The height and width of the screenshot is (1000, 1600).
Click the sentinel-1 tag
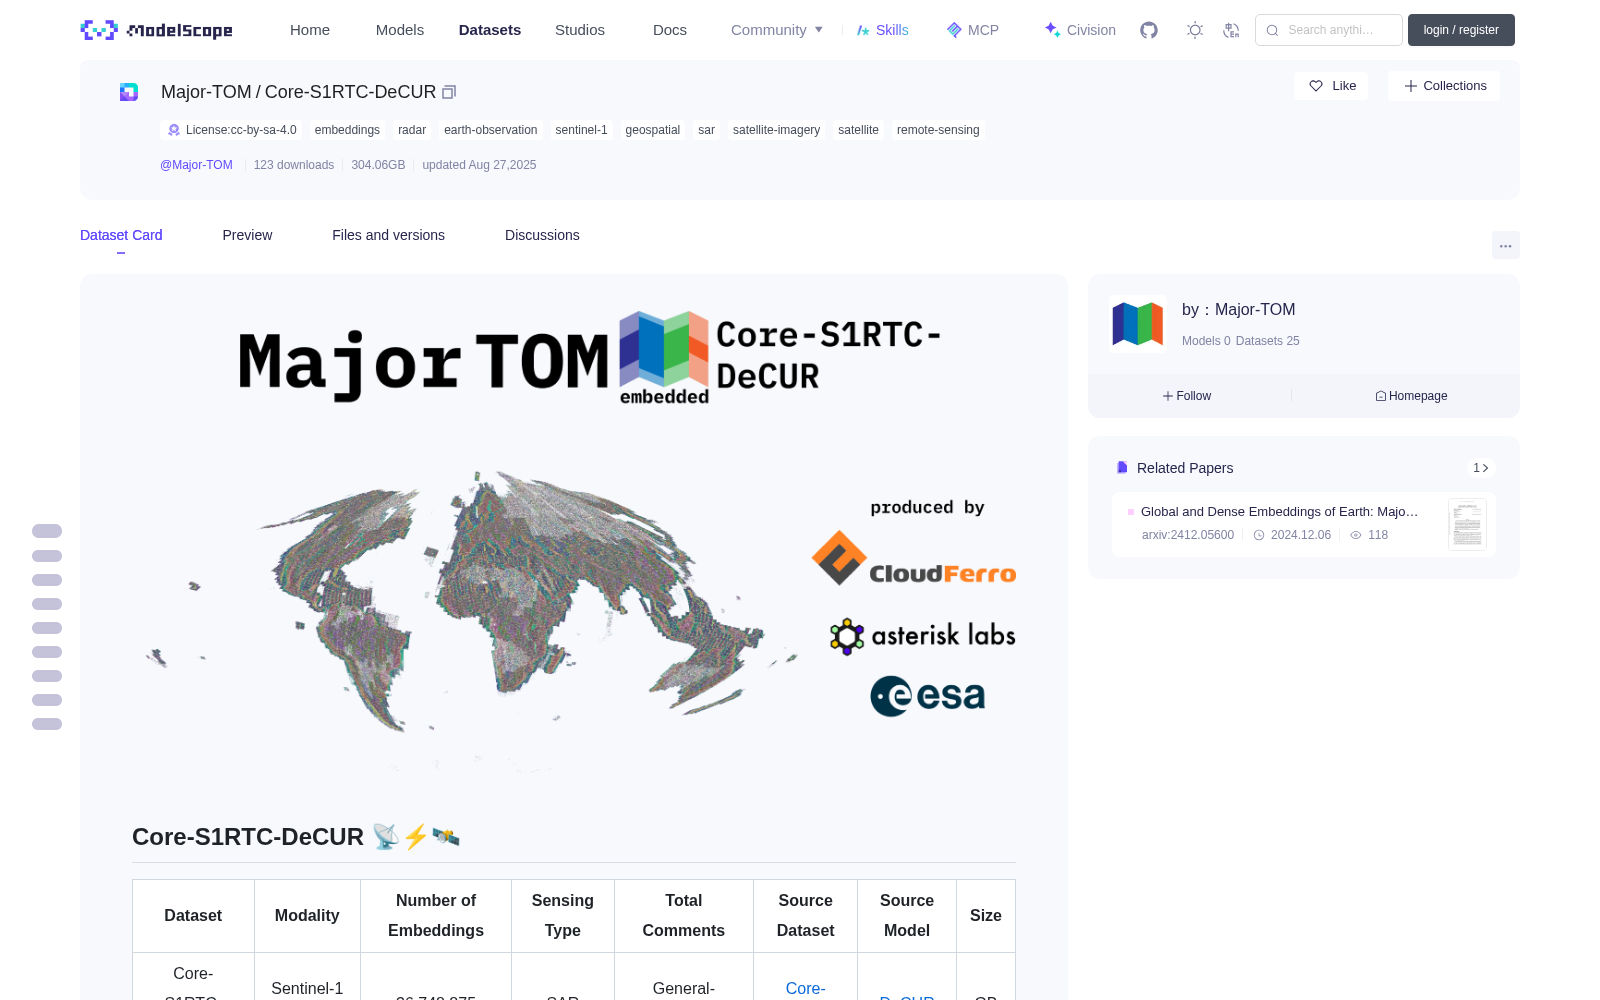(581, 130)
